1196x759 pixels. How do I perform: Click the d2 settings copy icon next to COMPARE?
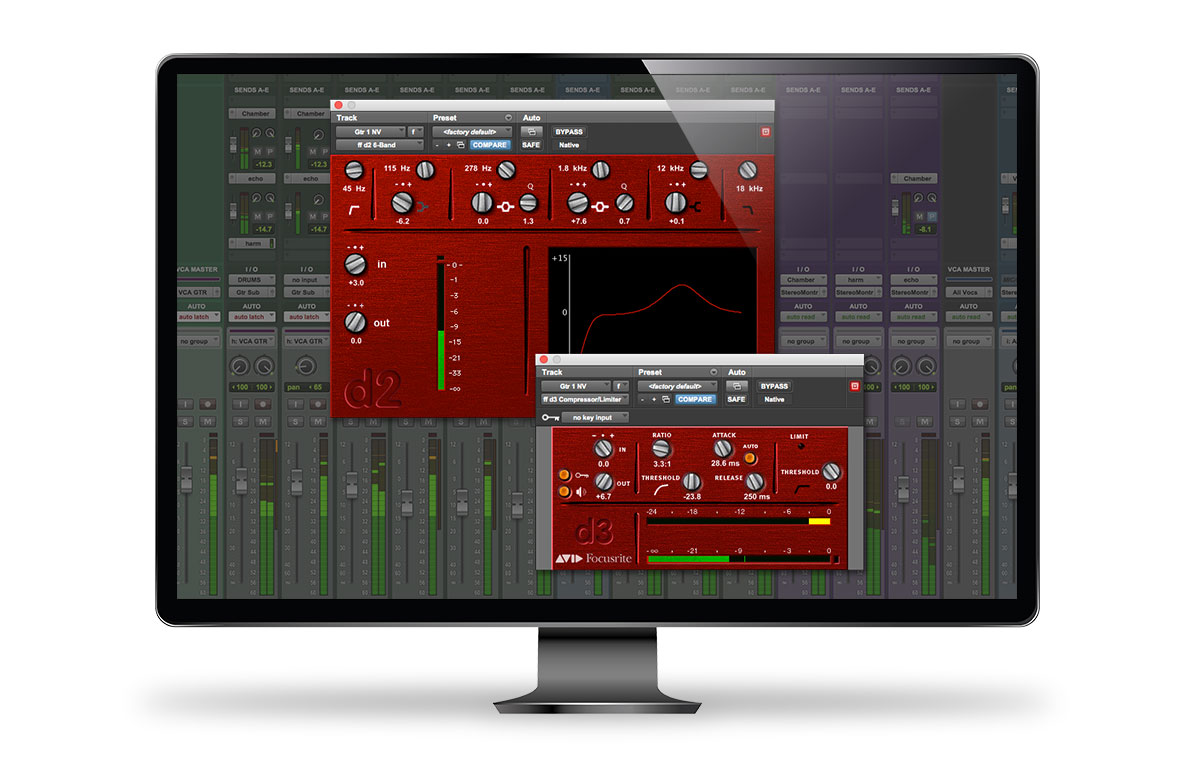point(461,145)
